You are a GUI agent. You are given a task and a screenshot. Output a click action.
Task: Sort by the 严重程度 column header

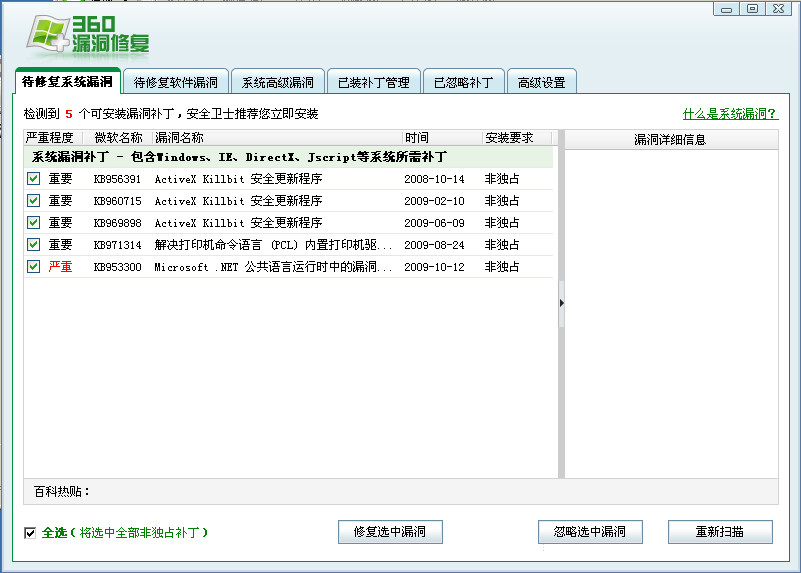(53, 137)
